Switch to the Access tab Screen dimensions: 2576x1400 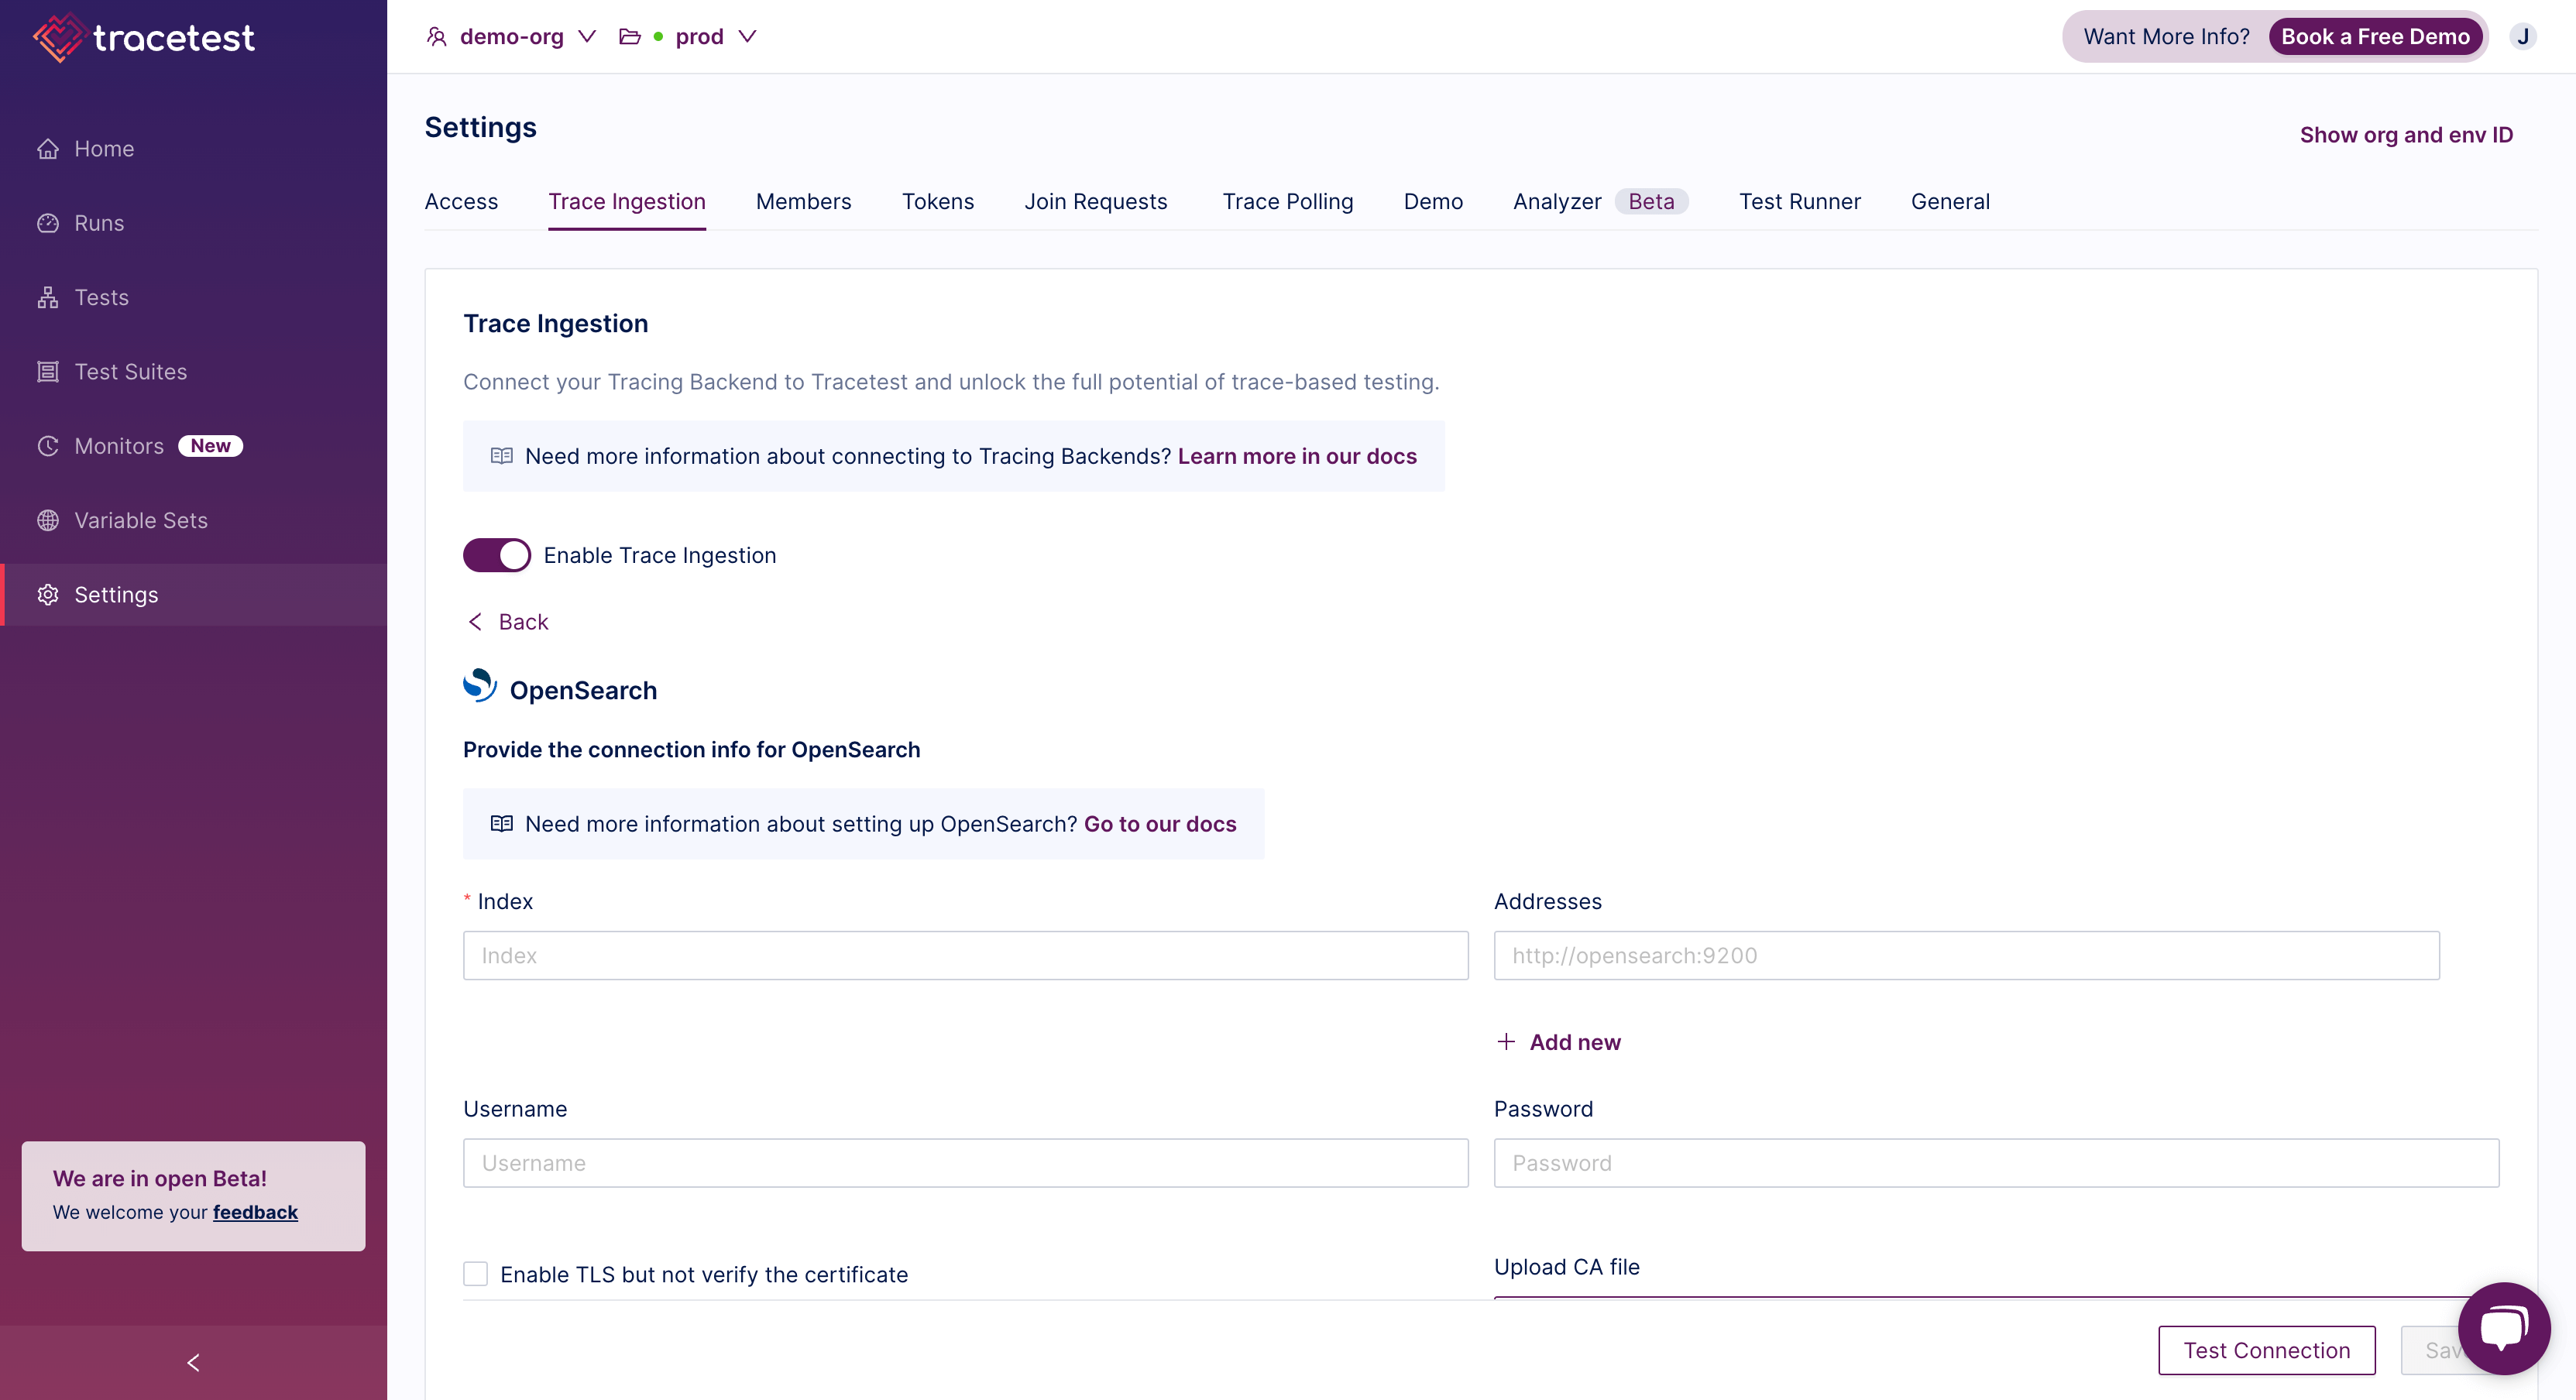pos(461,202)
